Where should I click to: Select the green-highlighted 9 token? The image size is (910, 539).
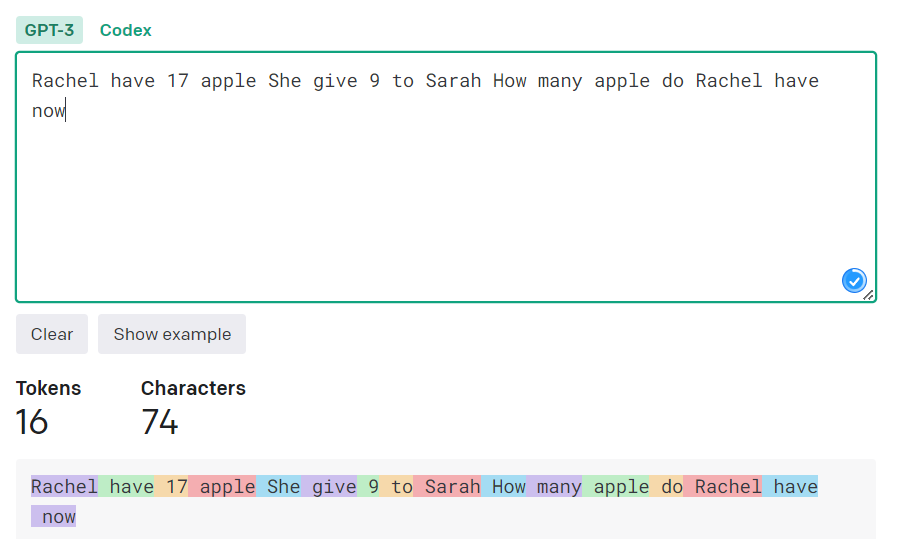(371, 487)
